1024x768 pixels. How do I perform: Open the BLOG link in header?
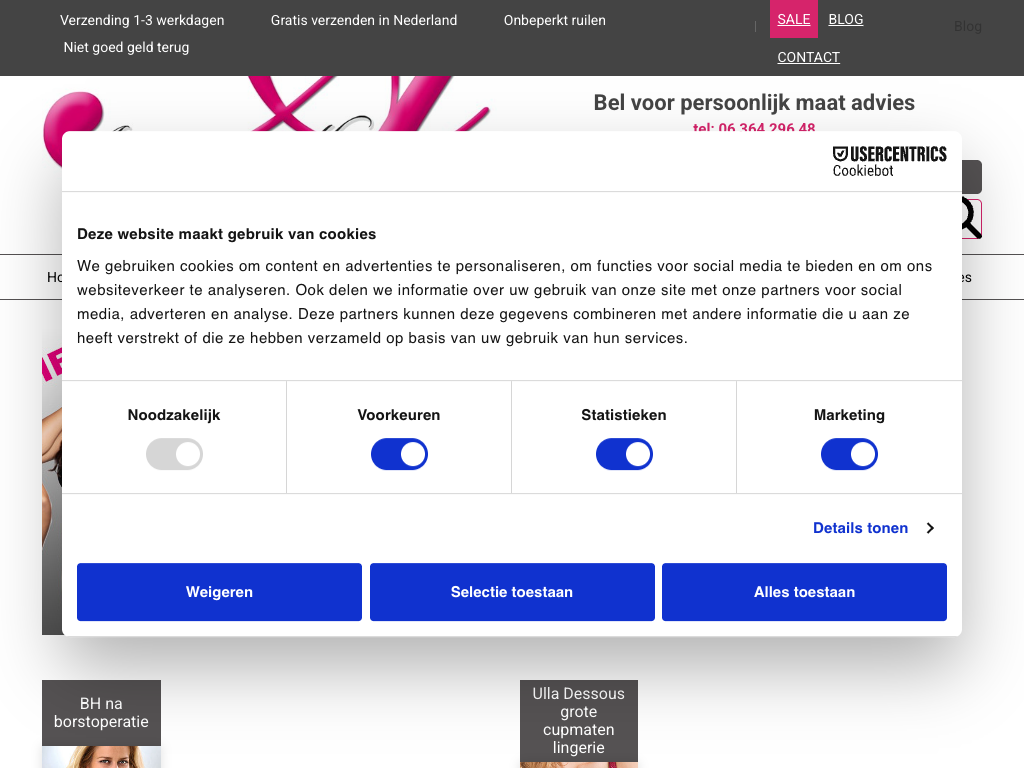point(846,19)
